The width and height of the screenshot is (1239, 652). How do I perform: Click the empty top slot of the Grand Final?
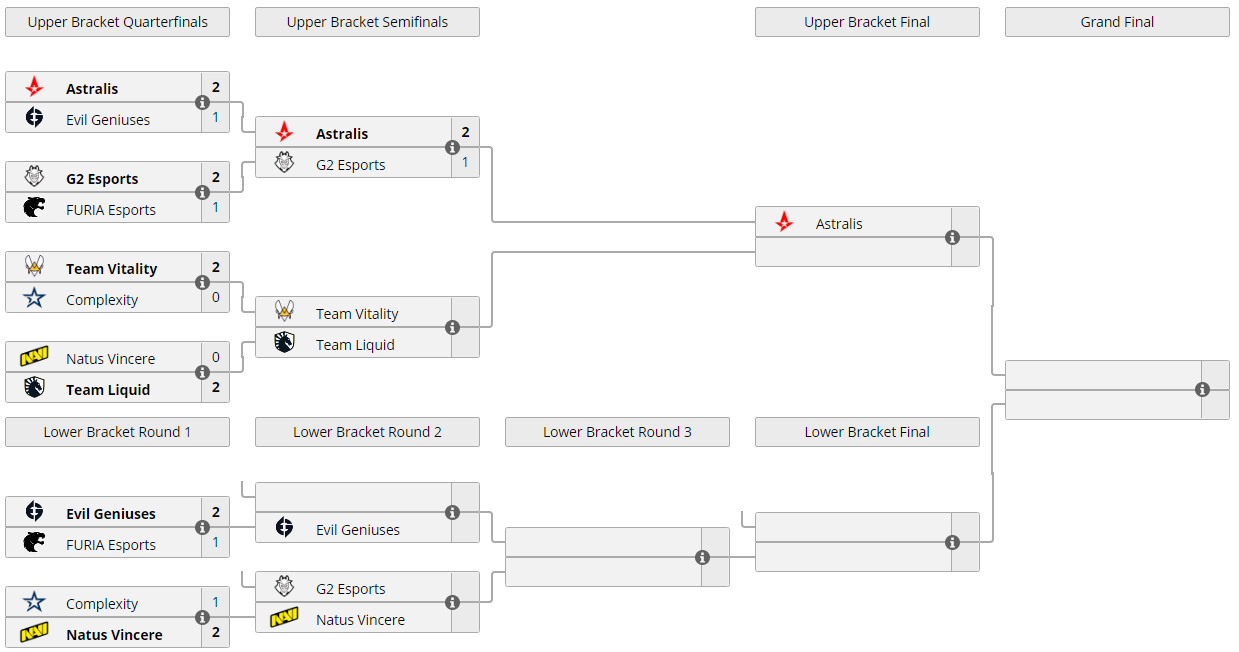pos(1100,375)
